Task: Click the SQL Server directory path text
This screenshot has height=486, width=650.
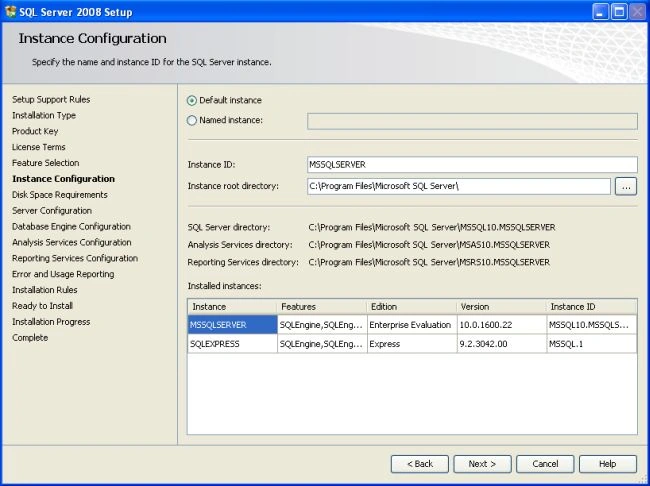Action: [x=432, y=227]
